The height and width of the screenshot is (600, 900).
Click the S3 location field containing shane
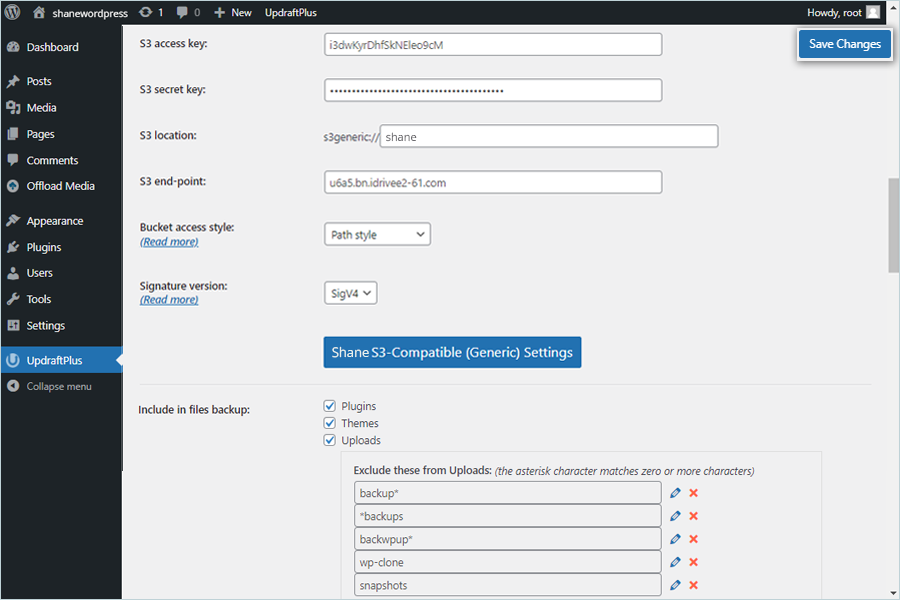click(549, 137)
